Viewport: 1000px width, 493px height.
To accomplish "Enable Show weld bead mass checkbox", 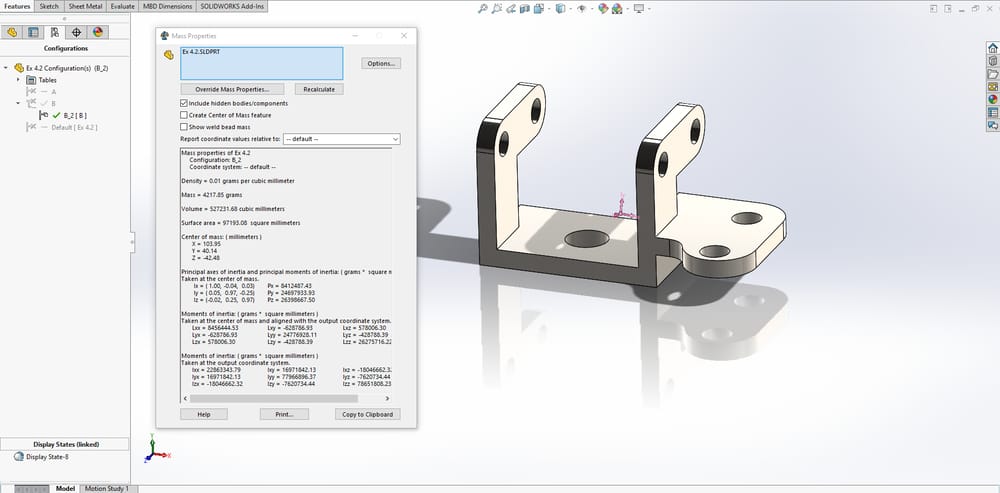I will (184, 127).
